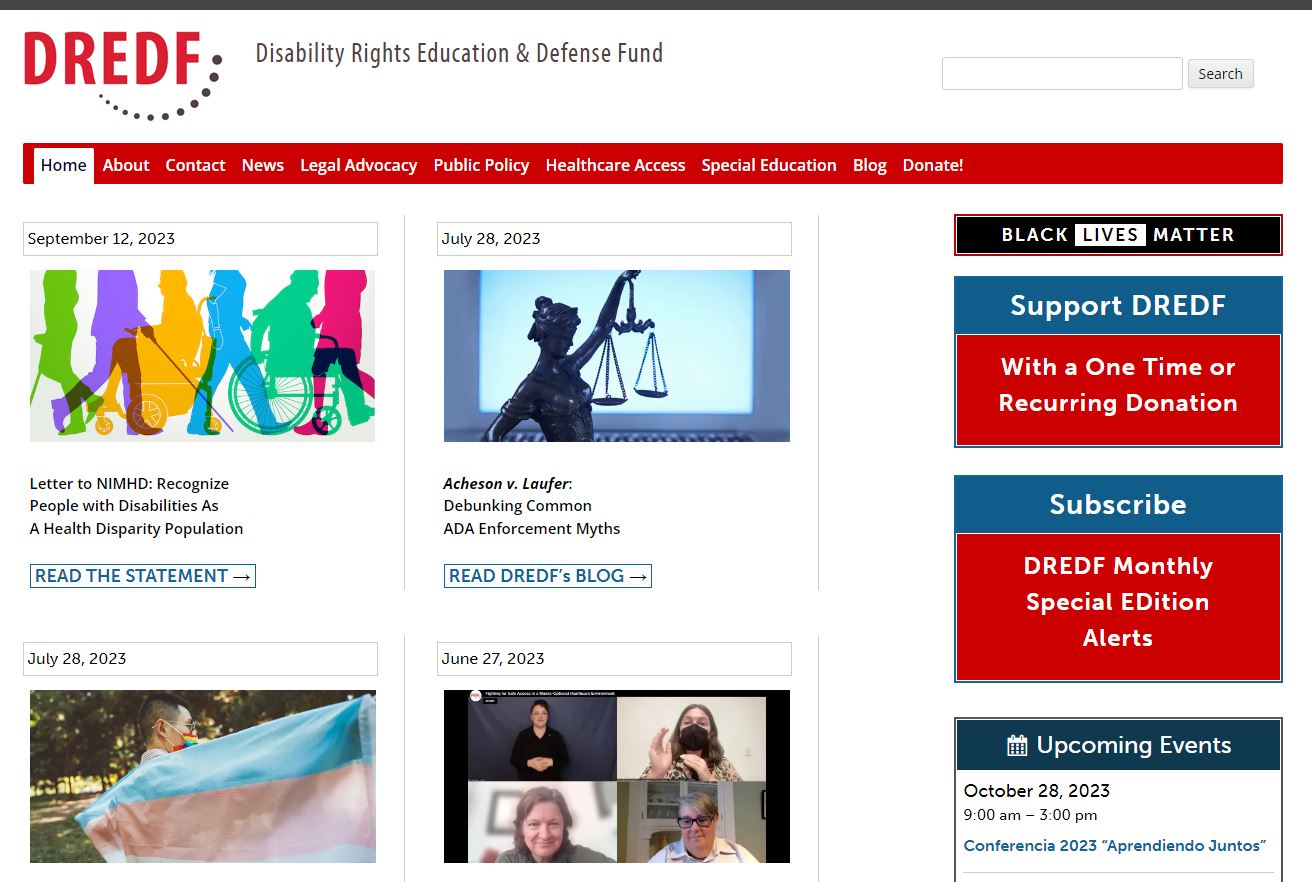Click the Search button
Viewport: 1312px width, 882px height.
[x=1220, y=73]
